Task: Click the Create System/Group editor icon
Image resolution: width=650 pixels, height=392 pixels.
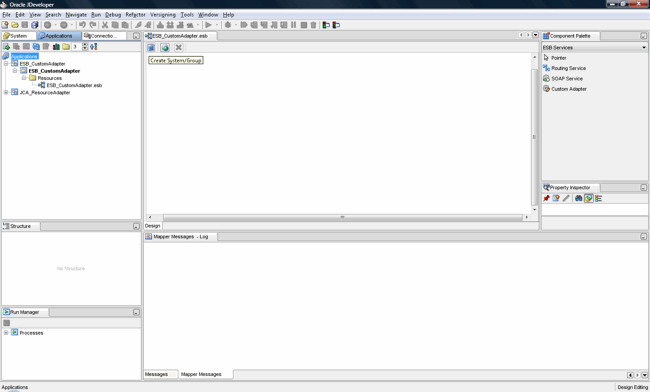Action: coord(151,48)
